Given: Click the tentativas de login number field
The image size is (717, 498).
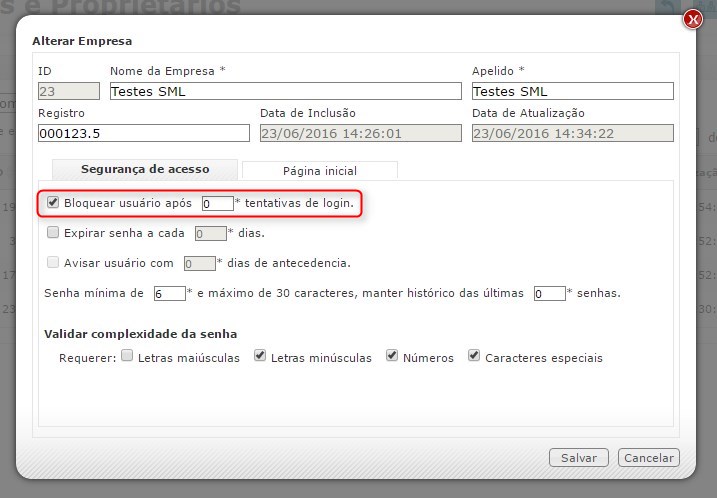Looking at the screenshot, I should click(216, 204).
